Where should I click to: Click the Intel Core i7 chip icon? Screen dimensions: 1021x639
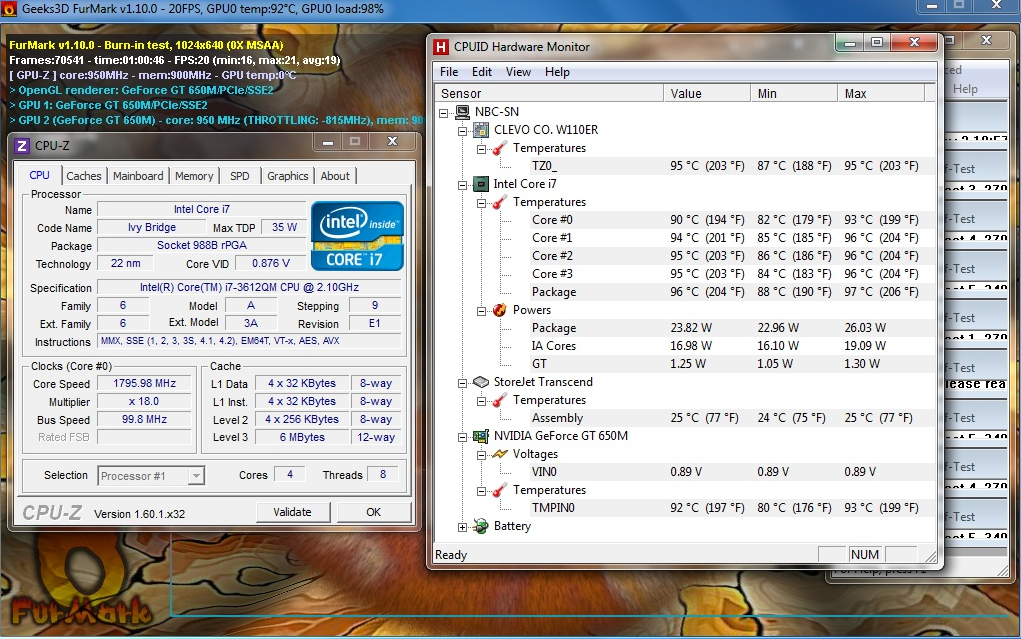point(481,184)
